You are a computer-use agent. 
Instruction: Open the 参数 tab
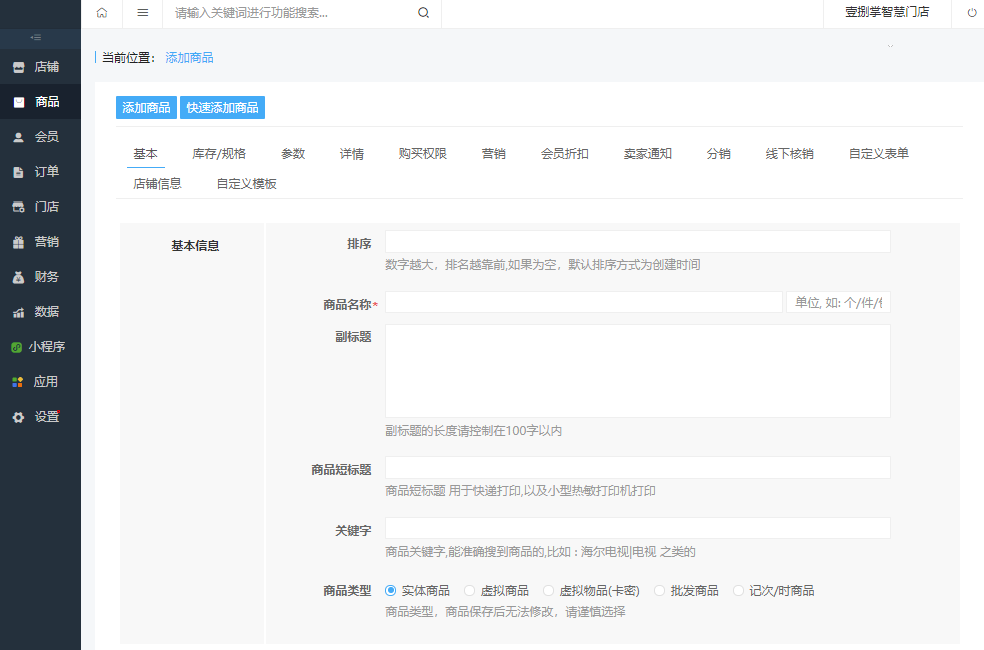pyautogui.click(x=293, y=154)
